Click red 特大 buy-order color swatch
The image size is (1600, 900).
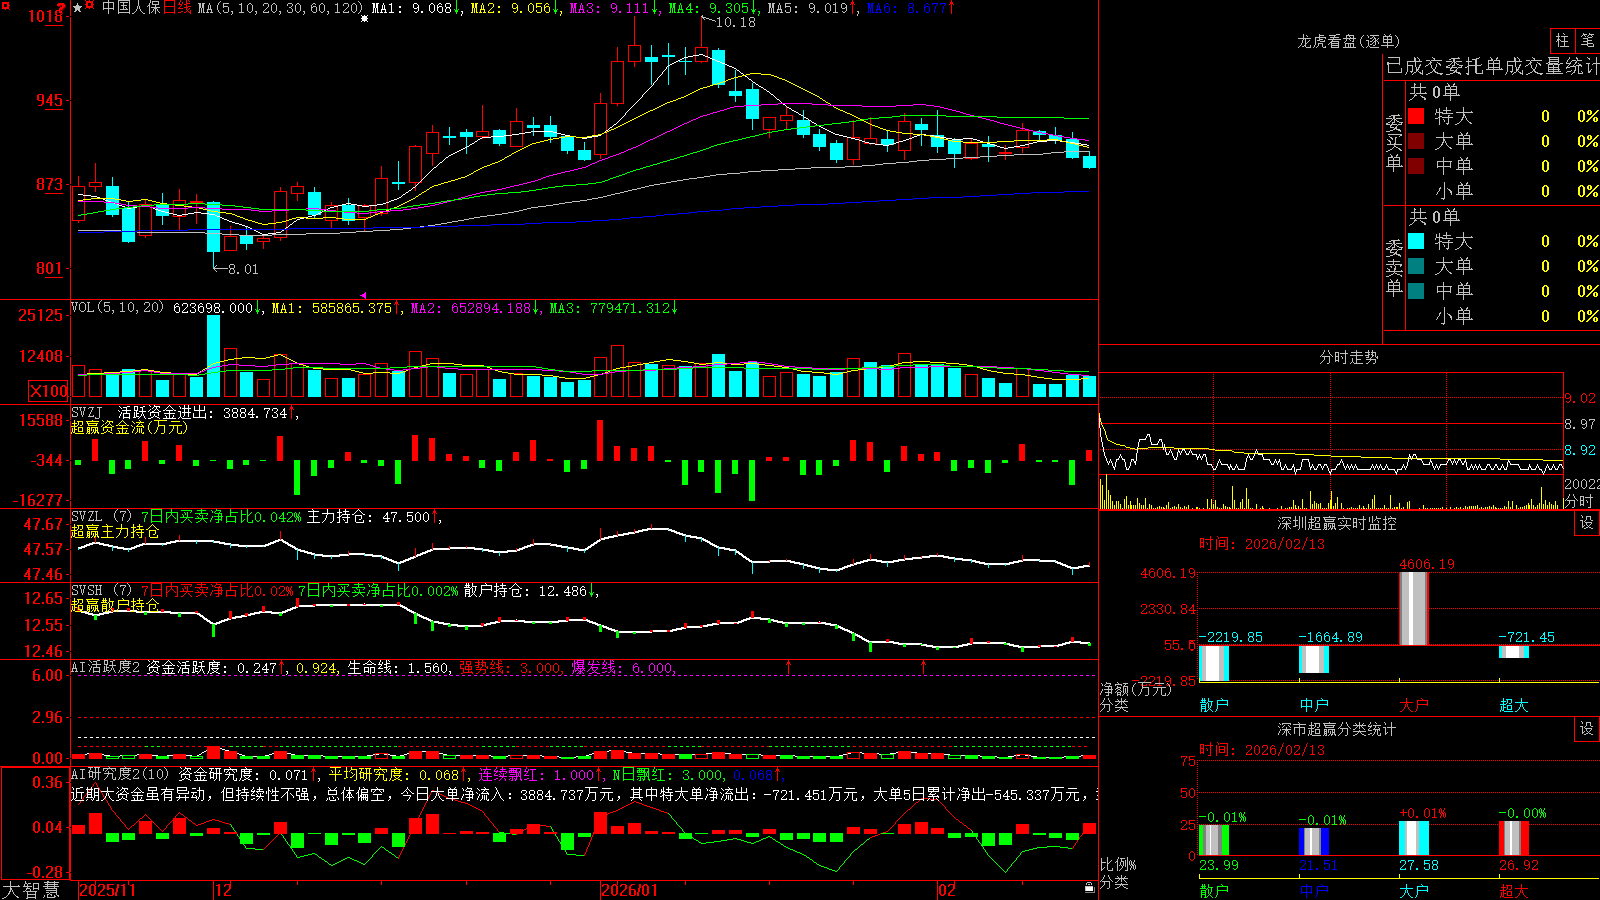(x=1416, y=116)
